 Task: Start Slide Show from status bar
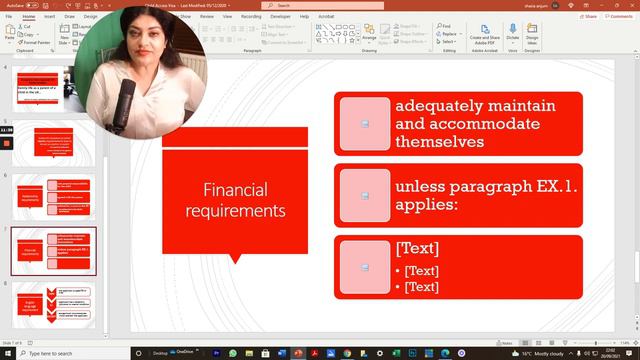pyautogui.click(x=565, y=343)
